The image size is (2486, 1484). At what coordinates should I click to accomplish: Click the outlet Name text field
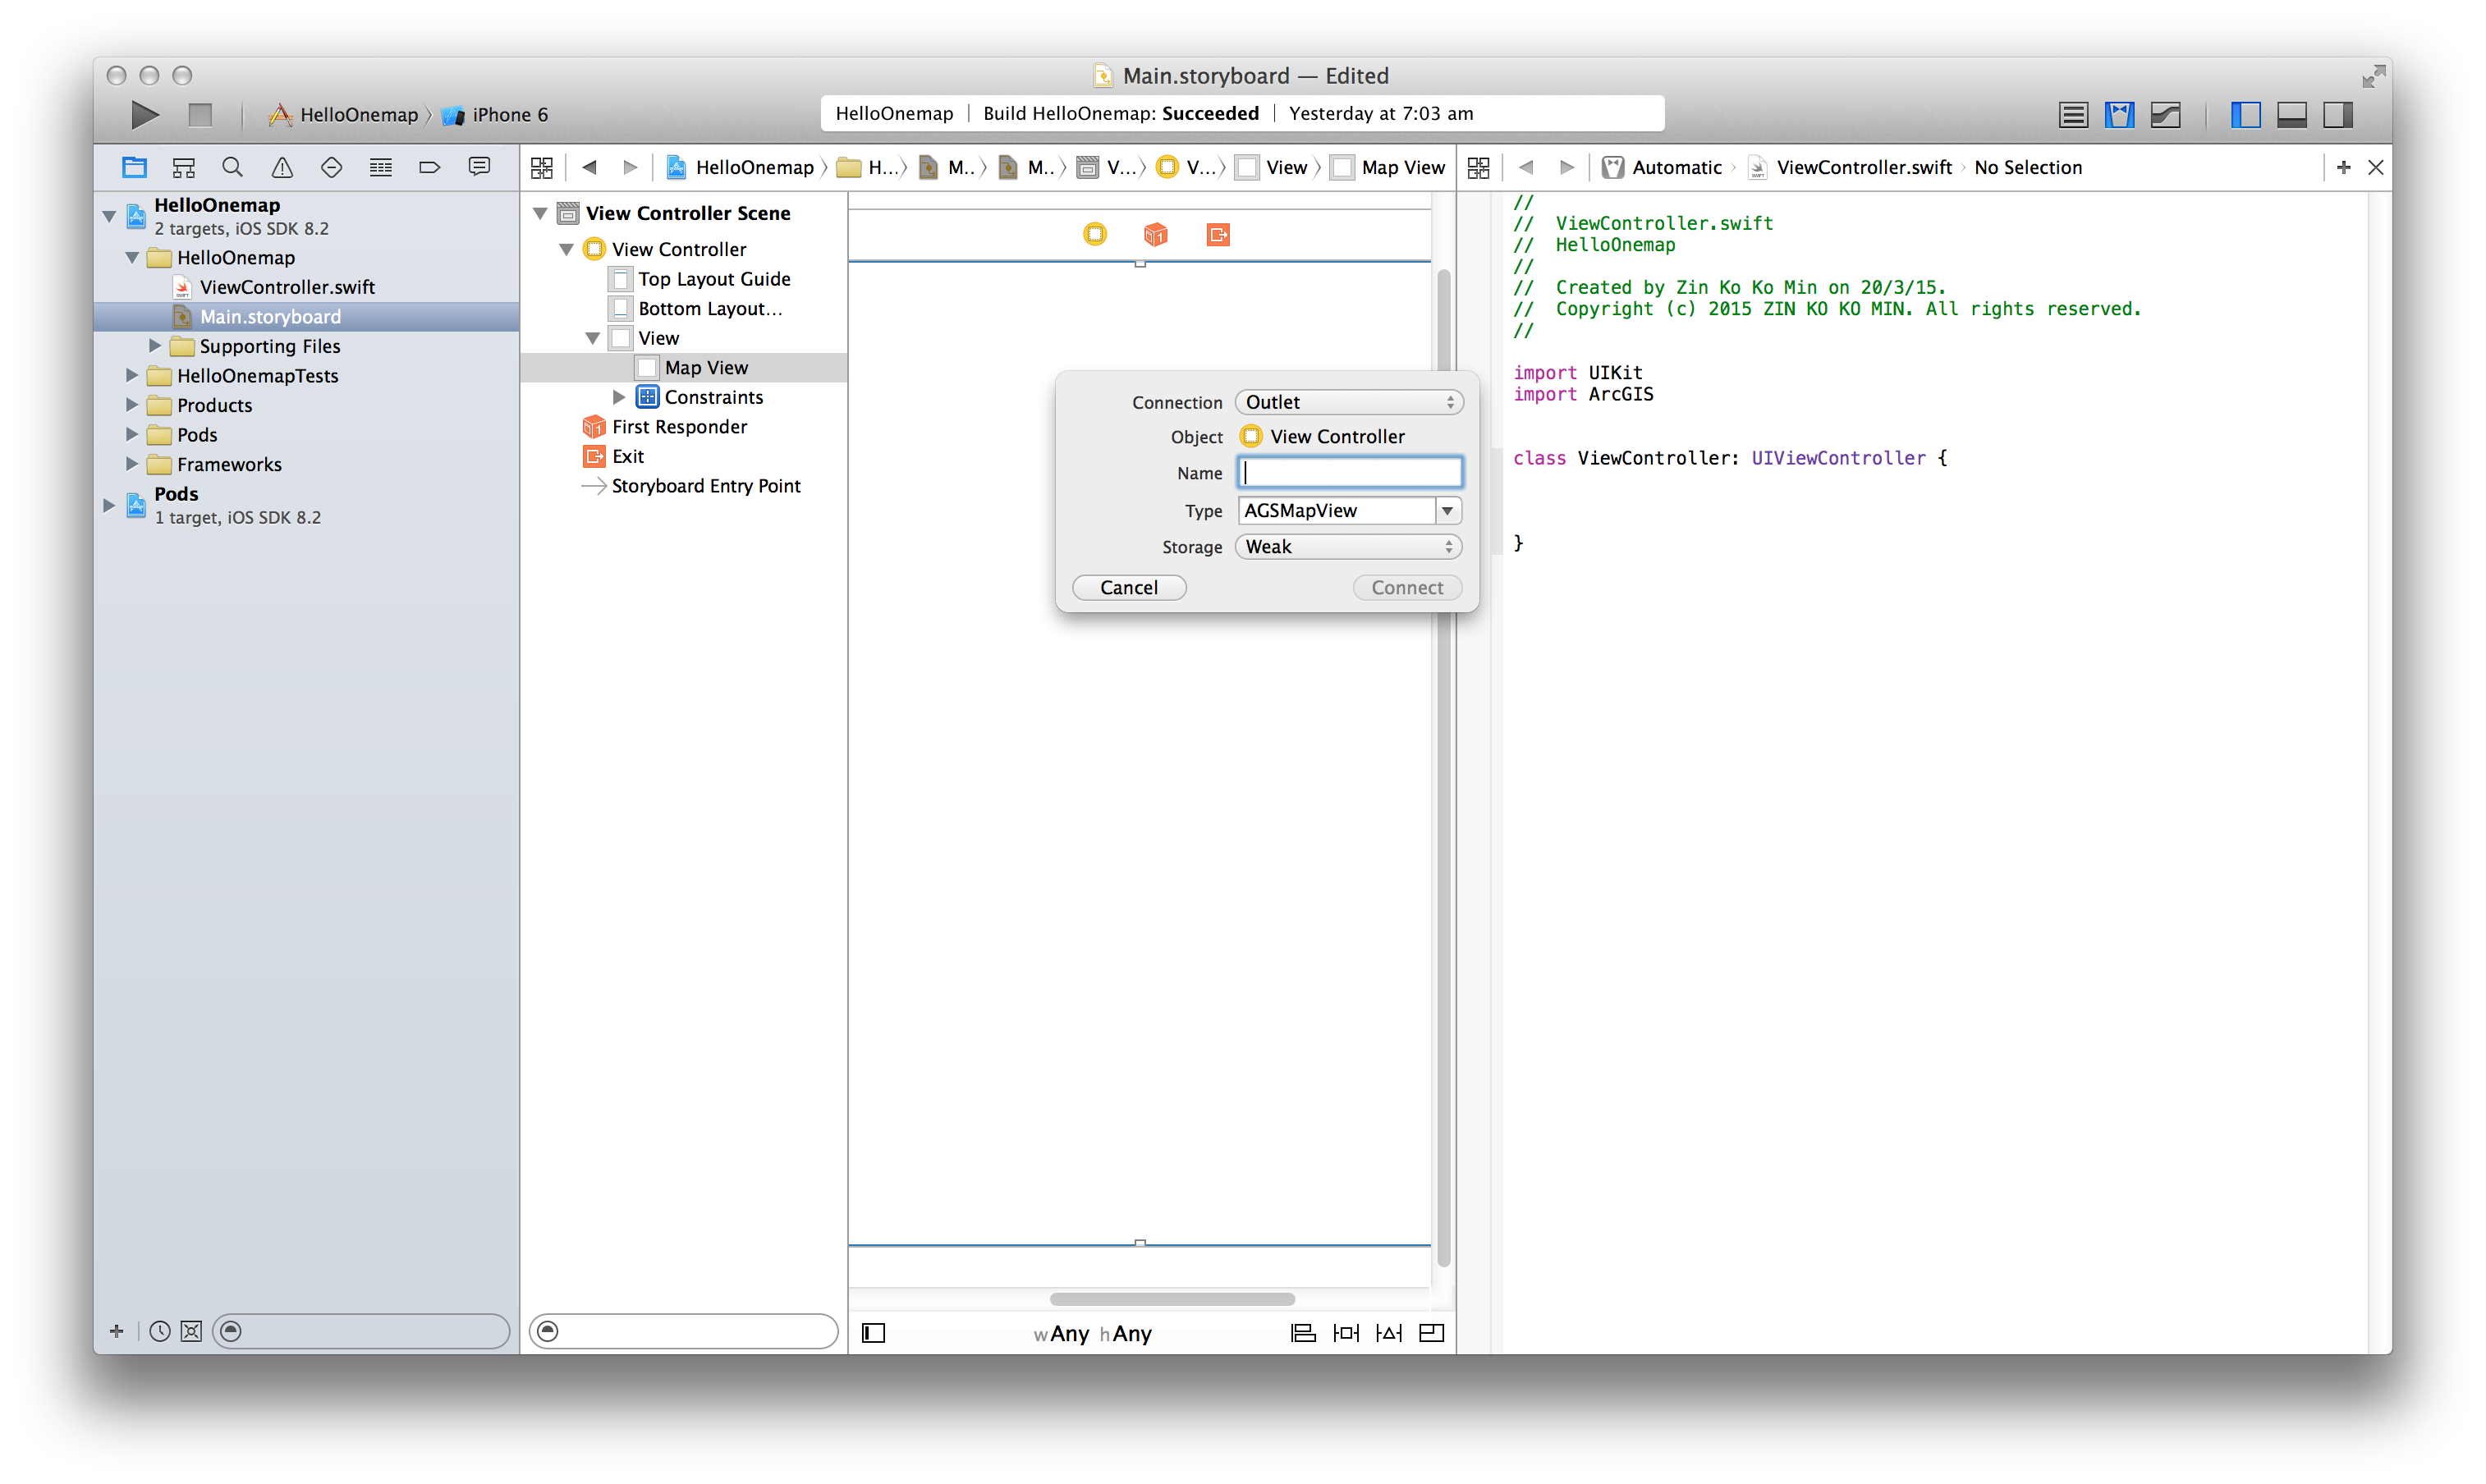[1349, 473]
